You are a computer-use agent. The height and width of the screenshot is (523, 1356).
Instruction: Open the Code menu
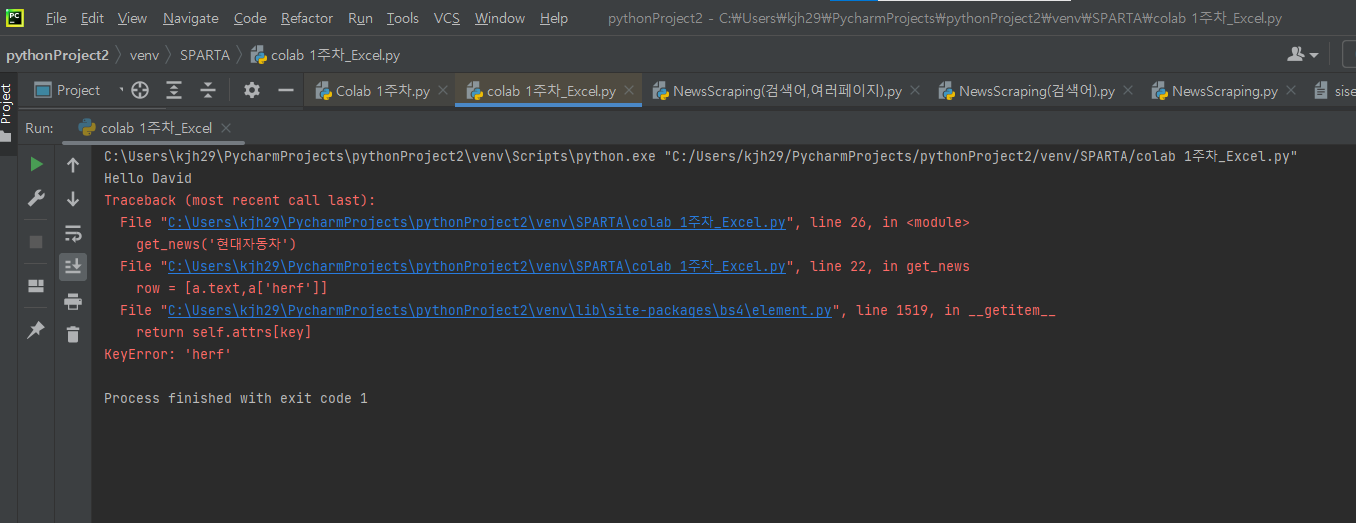pos(250,18)
